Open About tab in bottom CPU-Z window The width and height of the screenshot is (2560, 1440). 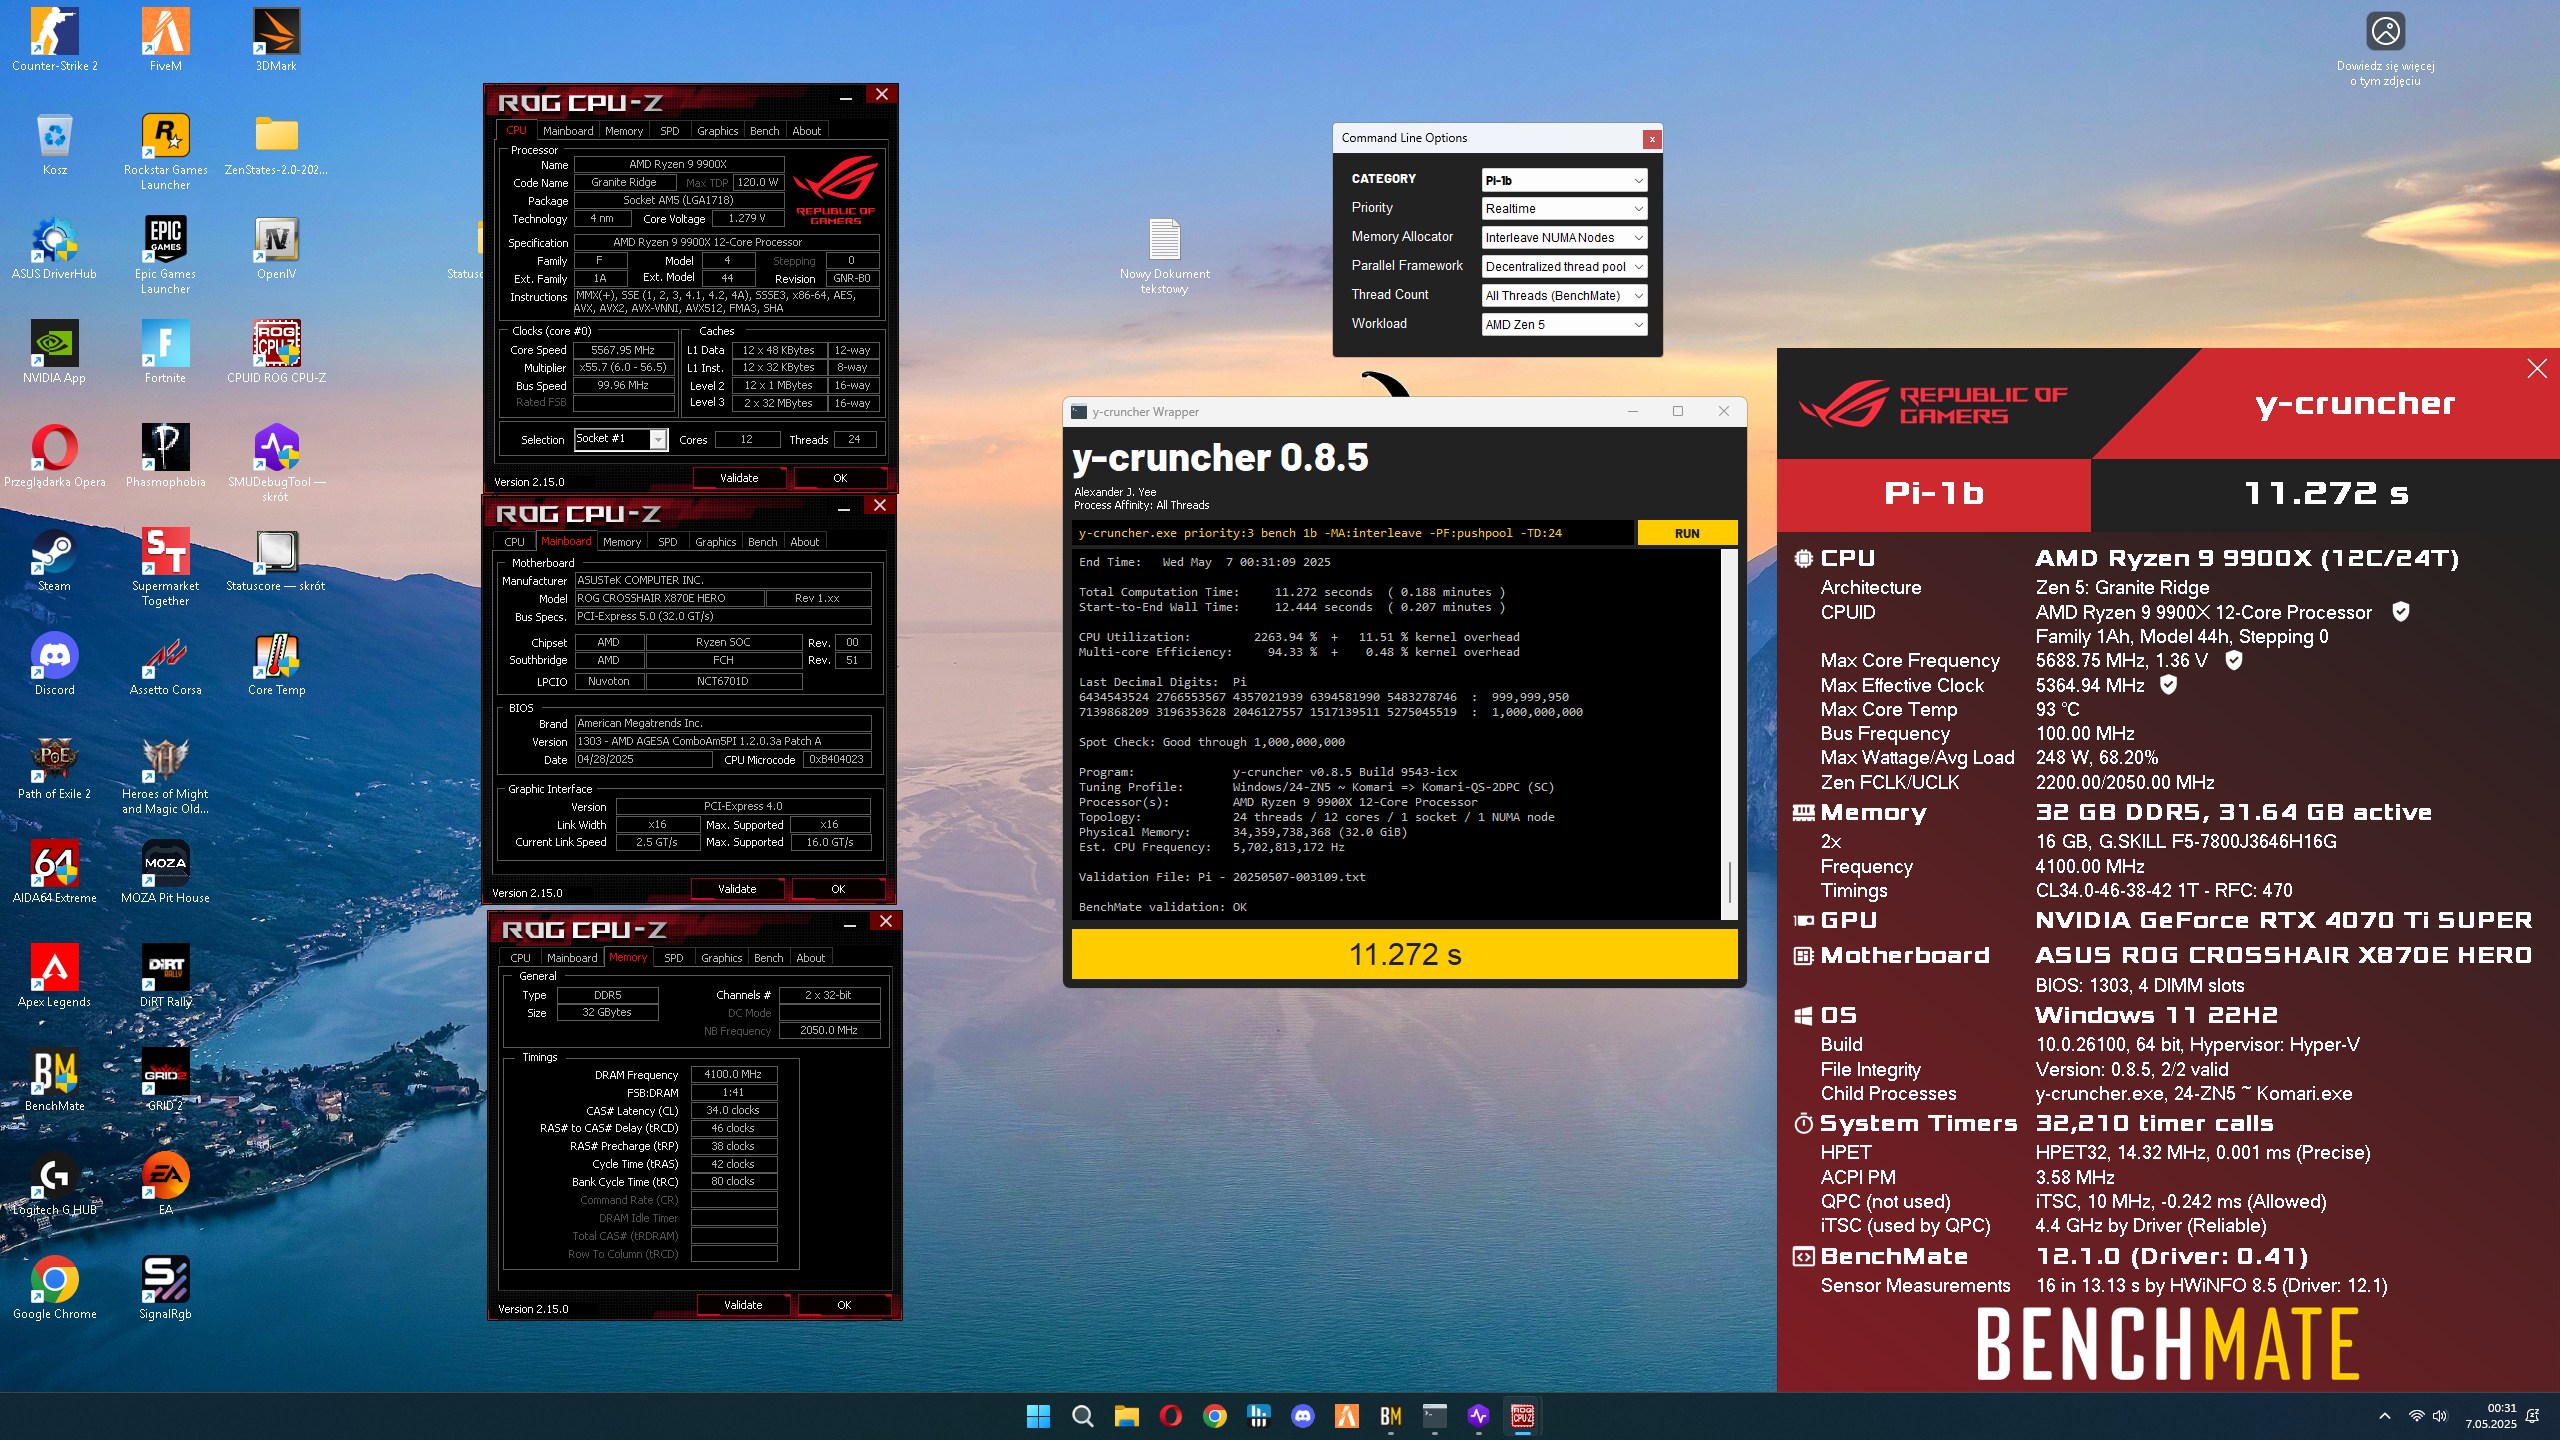coord(810,958)
